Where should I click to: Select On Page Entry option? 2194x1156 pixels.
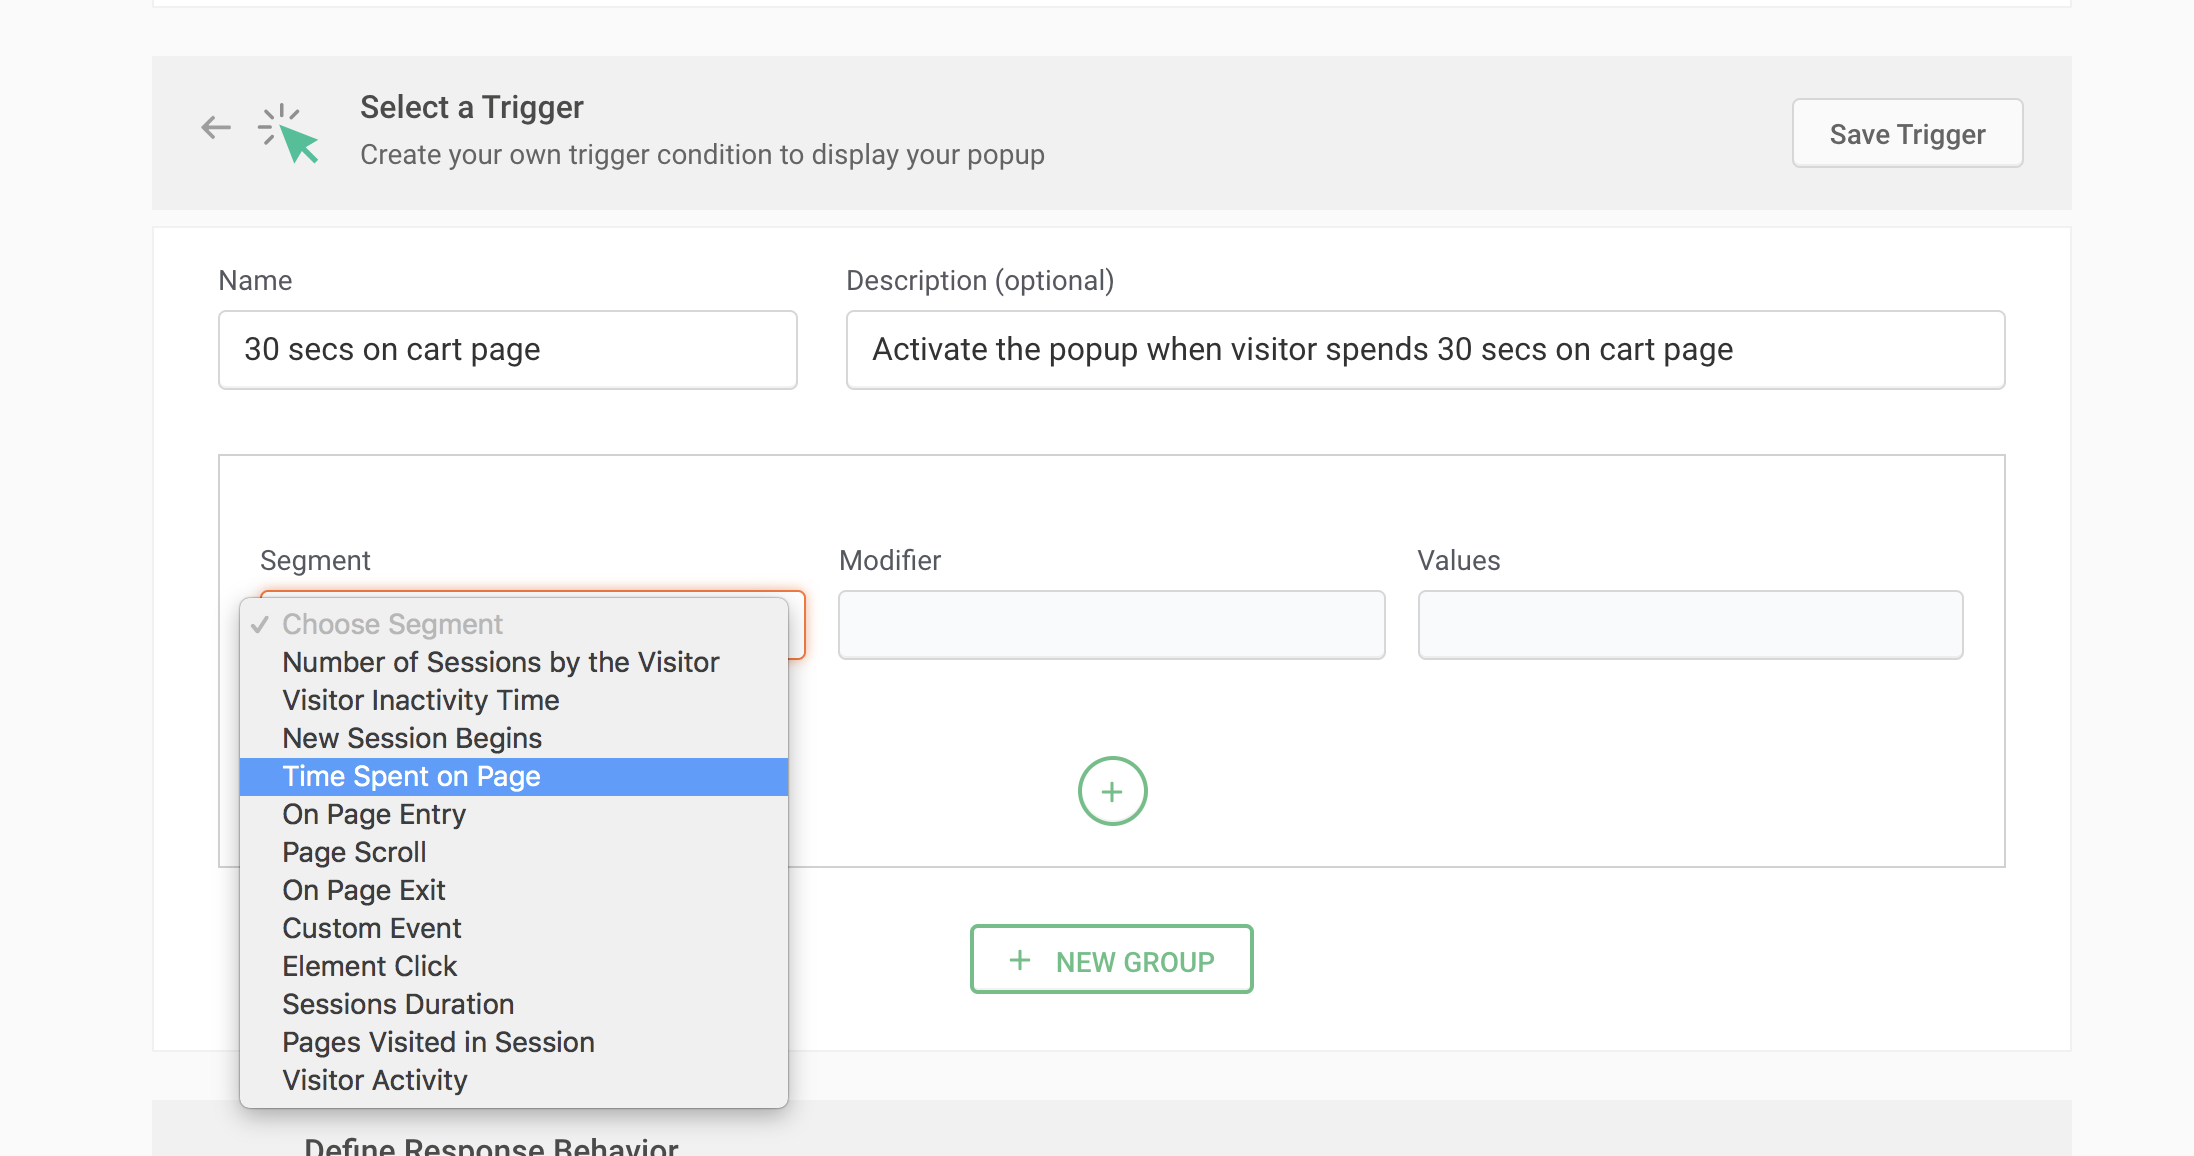click(x=374, y=815)
